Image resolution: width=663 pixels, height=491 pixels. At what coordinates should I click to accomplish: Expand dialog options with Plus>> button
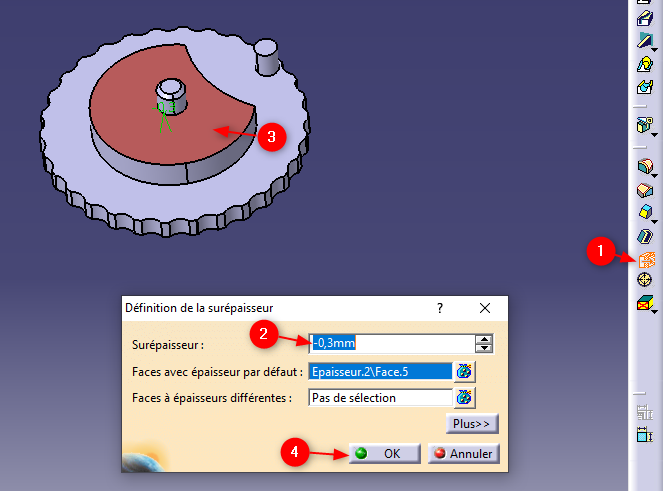click(472, 423)
